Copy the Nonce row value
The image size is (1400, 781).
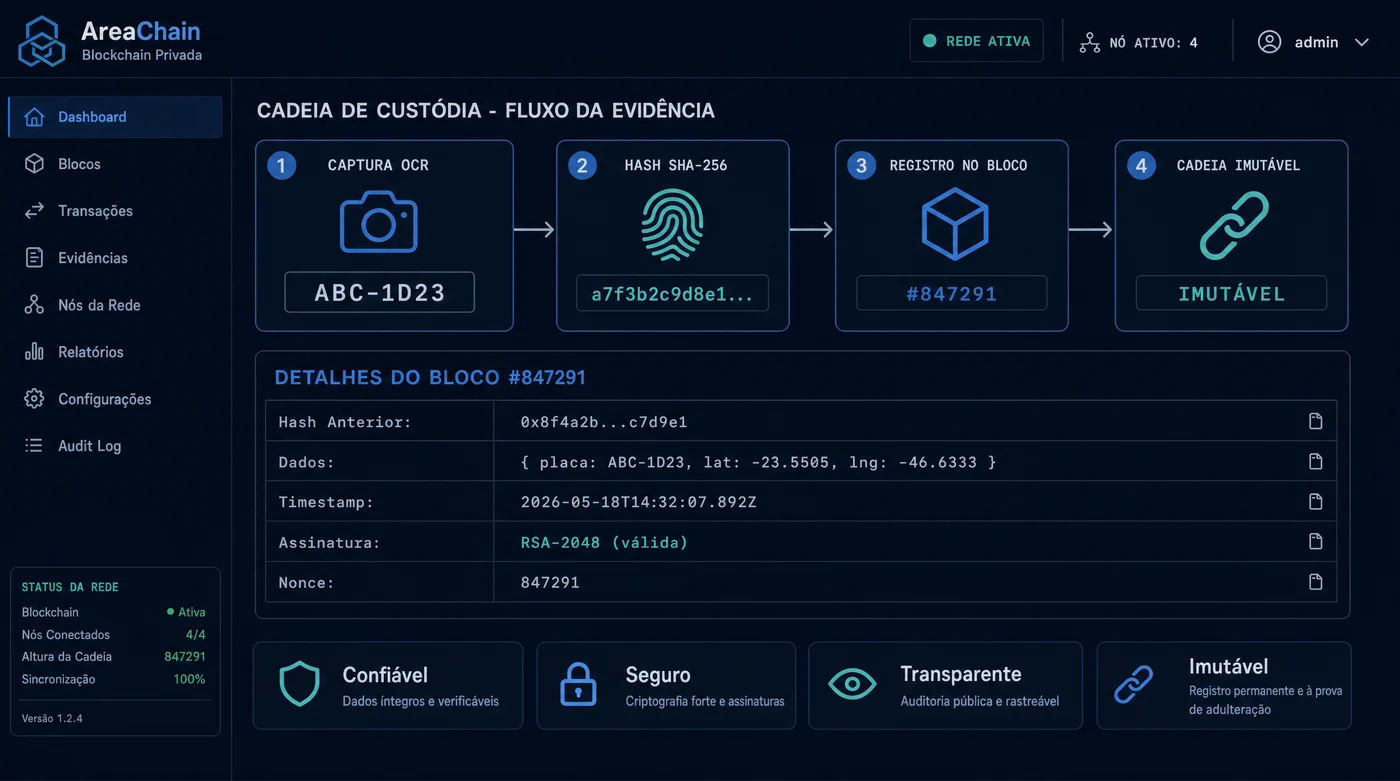pos(1316,581)
